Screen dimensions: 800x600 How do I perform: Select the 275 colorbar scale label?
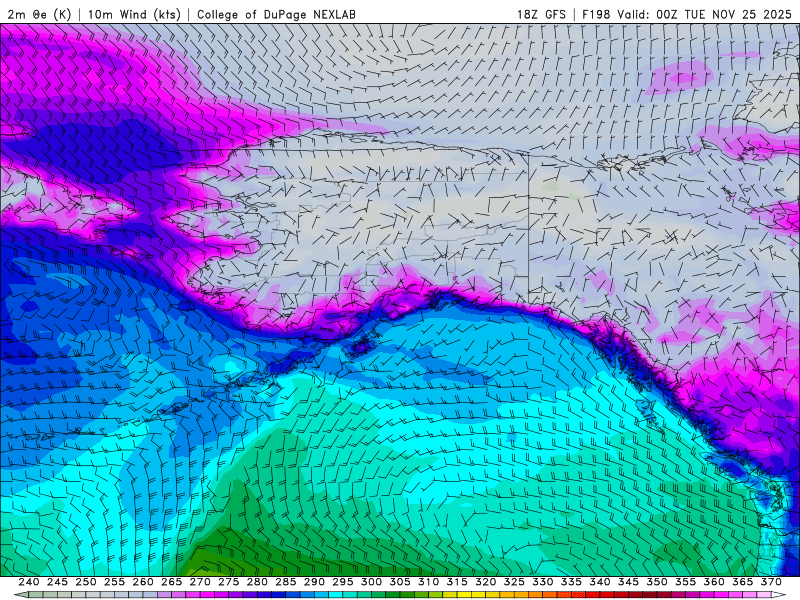pos(229,582)
